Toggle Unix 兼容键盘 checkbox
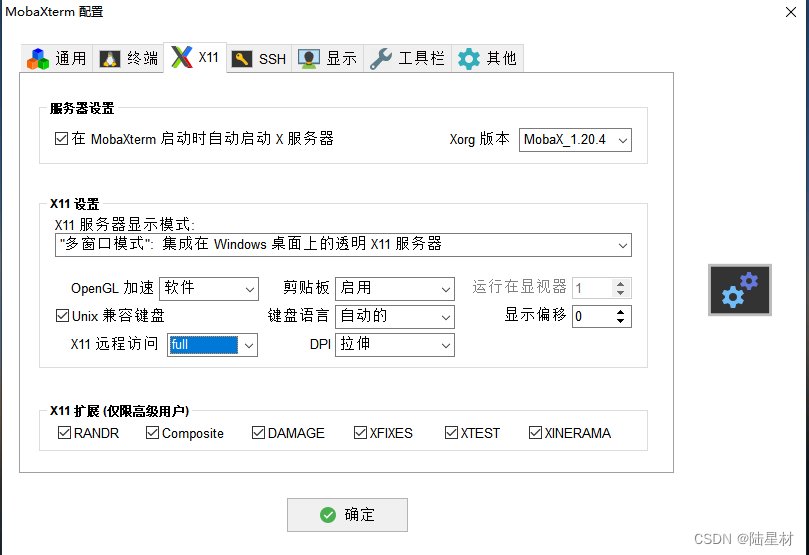 pos(62,316)
